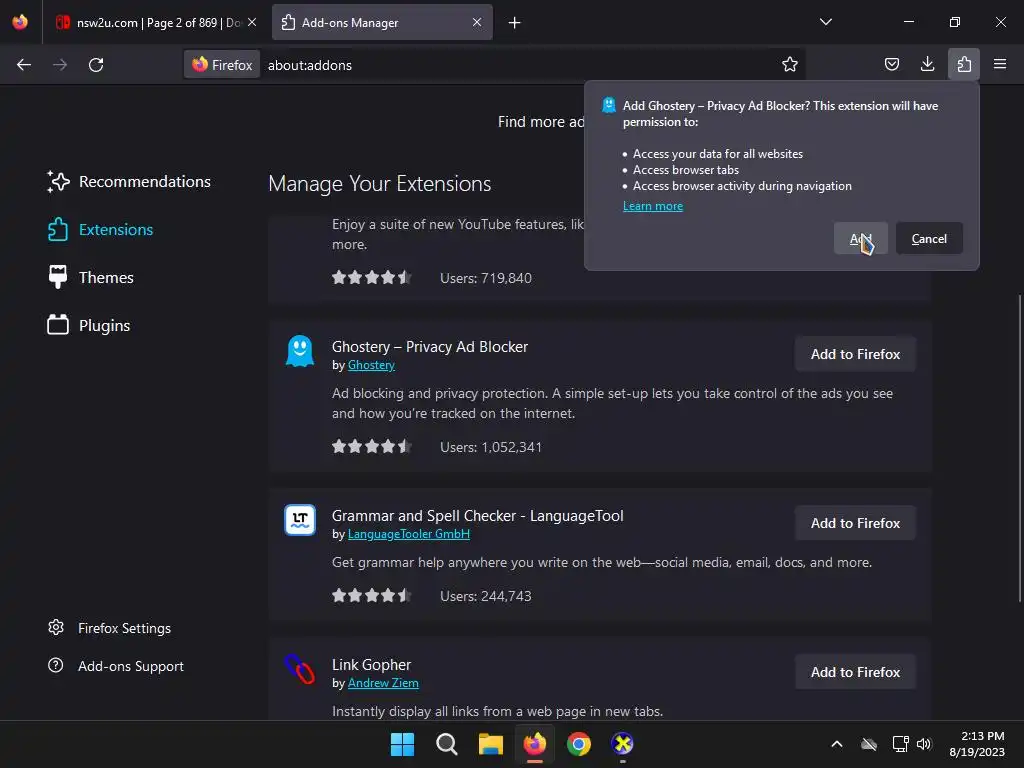
Task: Open Add-ons Support link
Action: click(116, 666)
